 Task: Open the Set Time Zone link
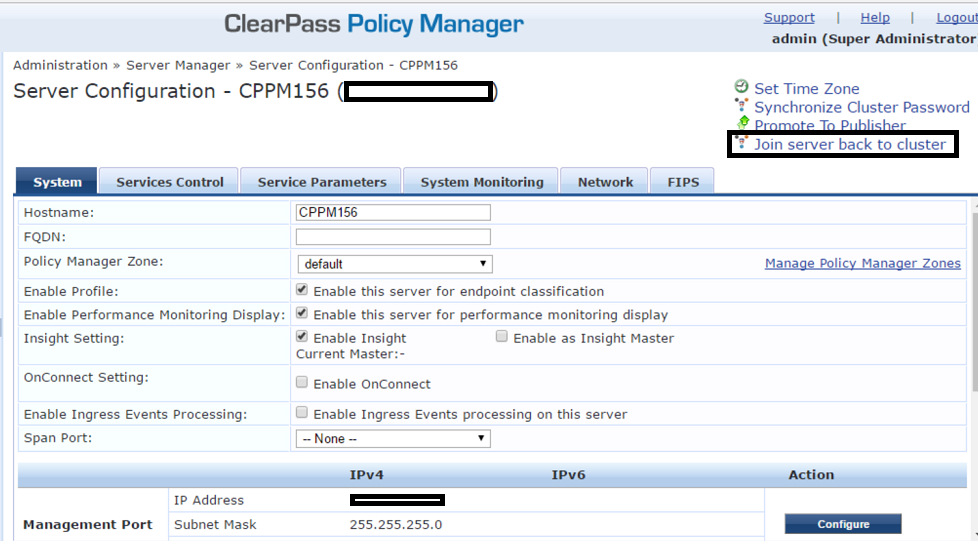(806, 89)
